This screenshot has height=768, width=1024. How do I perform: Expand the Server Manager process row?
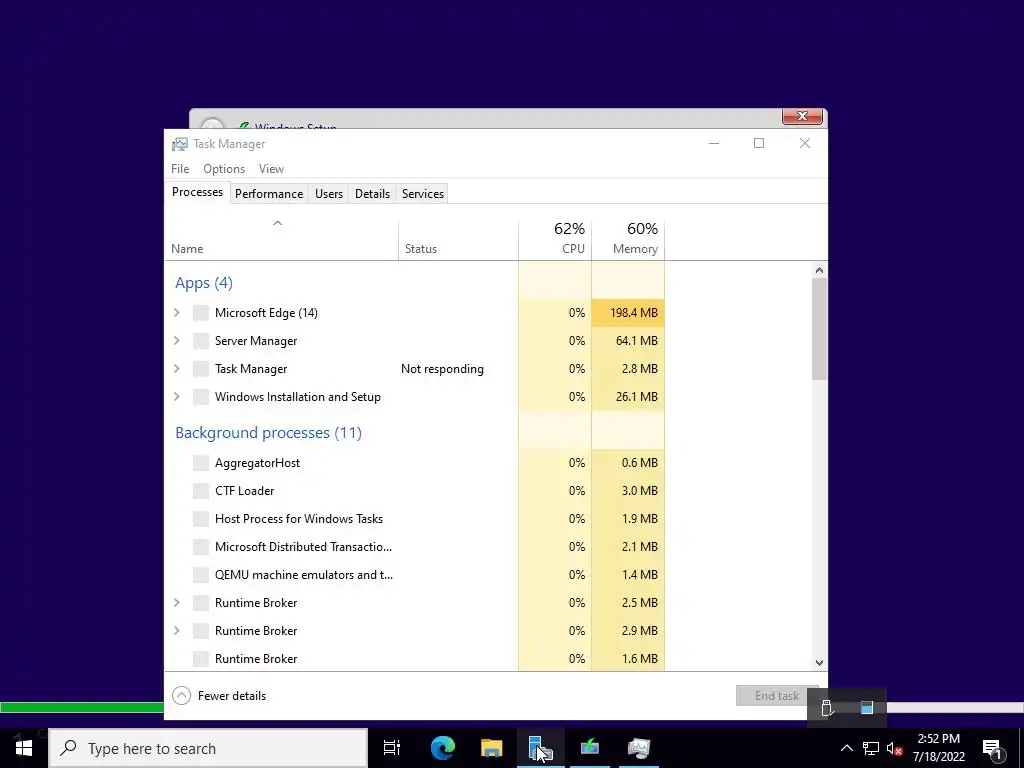click(x=176, y=341)
